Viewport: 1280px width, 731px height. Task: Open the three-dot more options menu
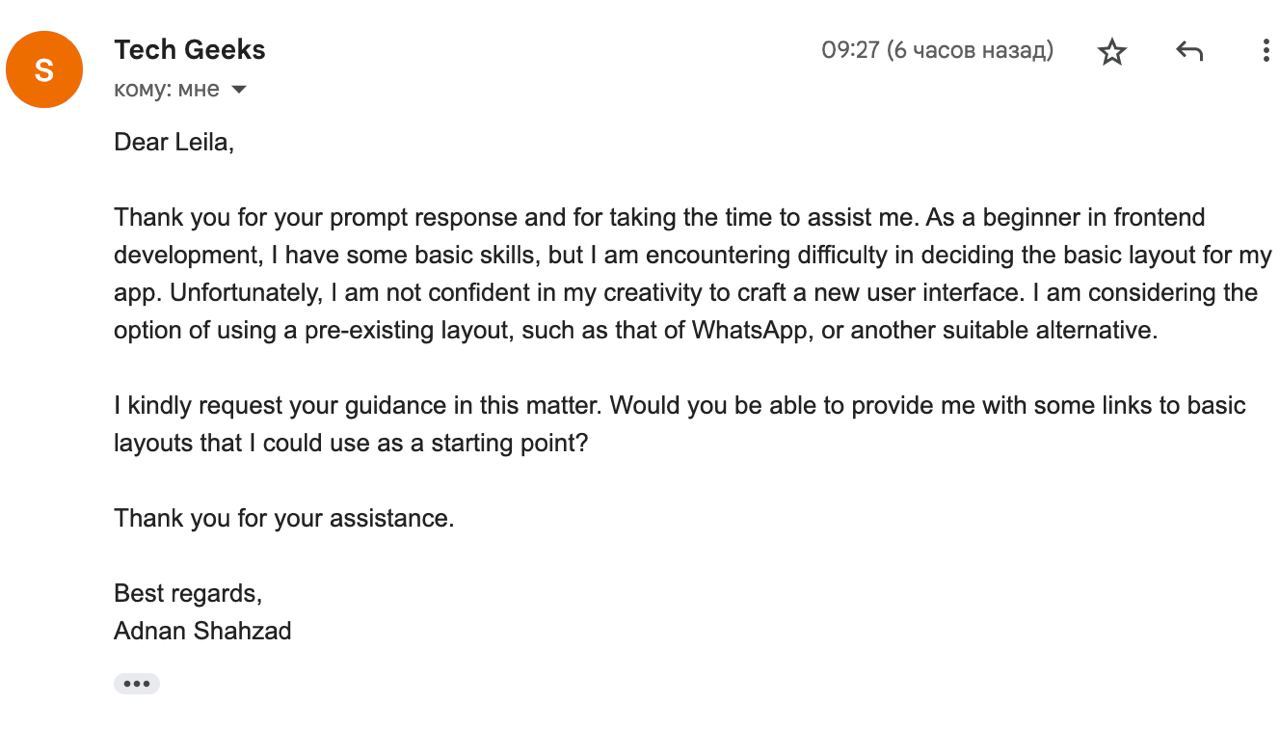(x=1266, y=51)
